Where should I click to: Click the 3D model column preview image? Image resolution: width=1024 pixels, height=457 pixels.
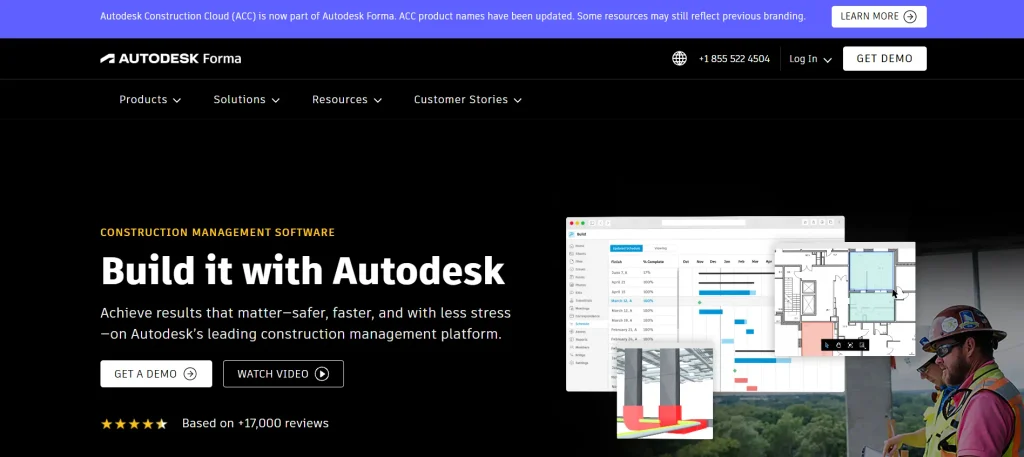tap(665, 392)
